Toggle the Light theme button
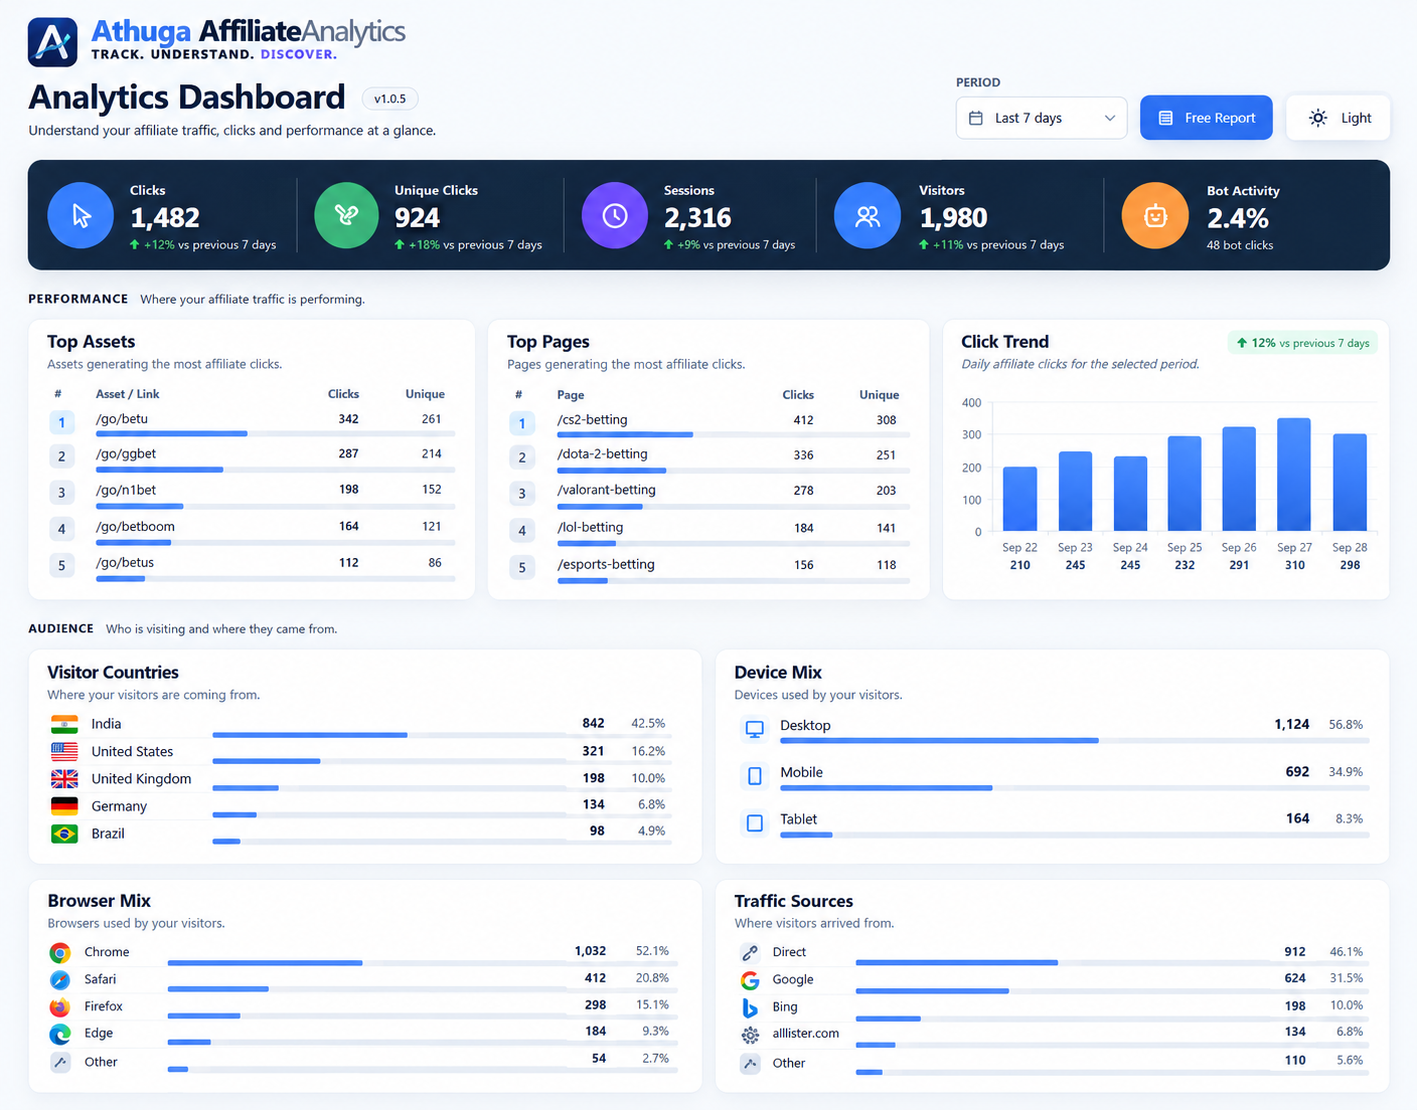The height and width of the screenshot is (1110, 1417). [1338, 118]
